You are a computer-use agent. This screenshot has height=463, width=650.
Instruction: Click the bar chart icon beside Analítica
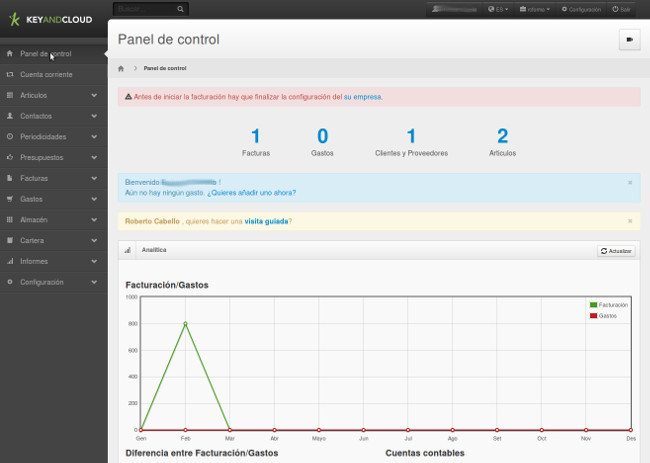point(127,249)
